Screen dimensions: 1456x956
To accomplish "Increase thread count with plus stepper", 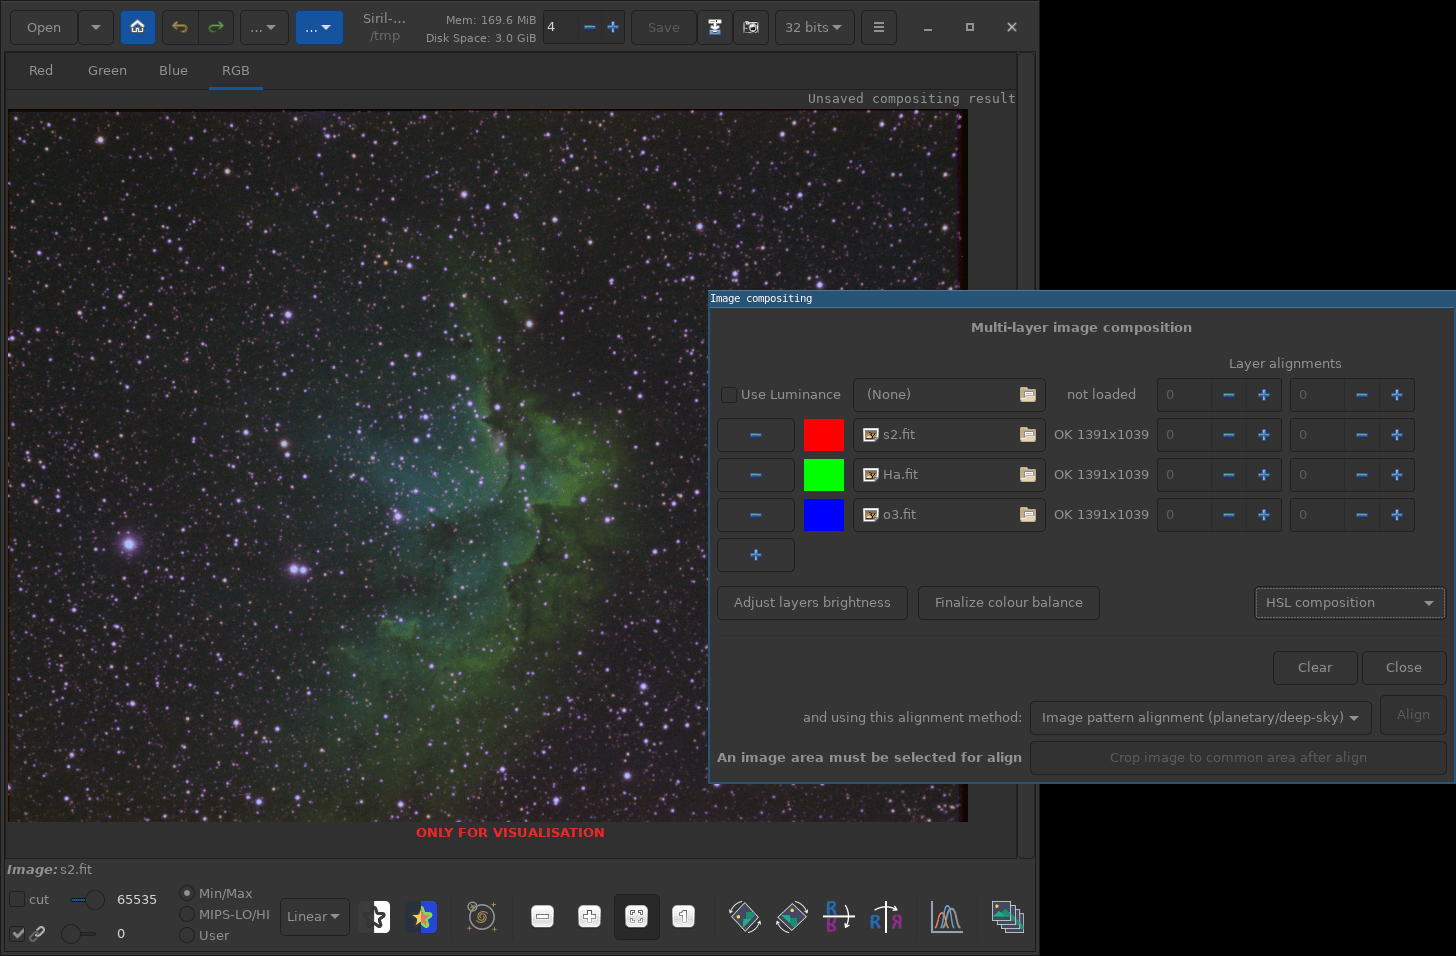I will pos(613,27).
